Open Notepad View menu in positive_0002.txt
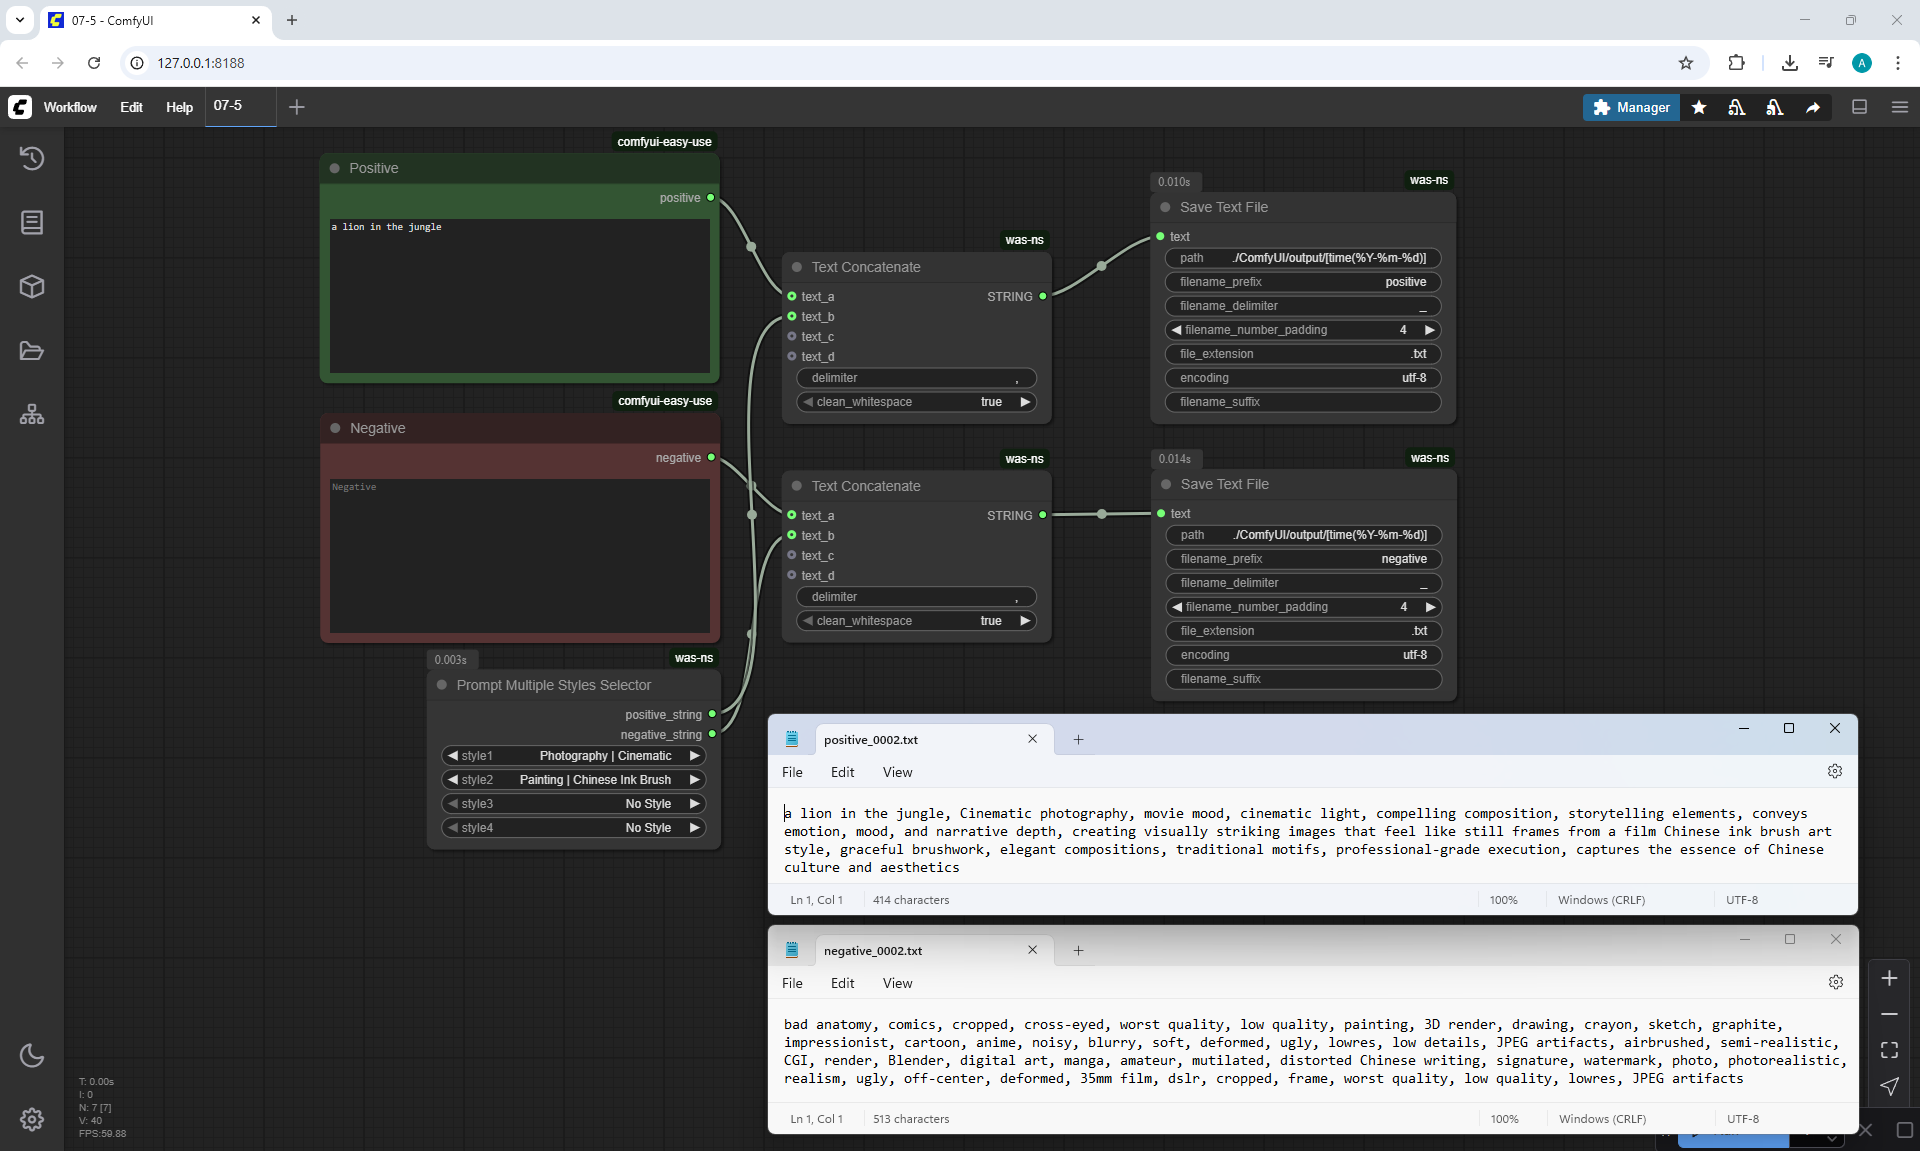 tap(897, 772)
